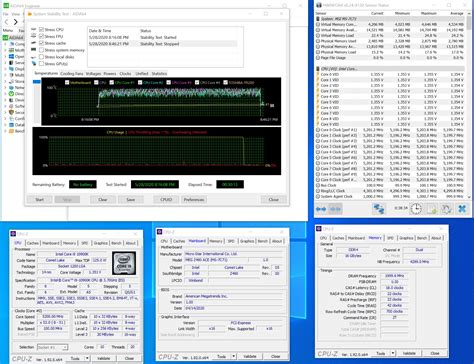Viewport: 474px width, 364px height.
Task: Click the Clear button in stability test
Action: (x=103, y=200)
